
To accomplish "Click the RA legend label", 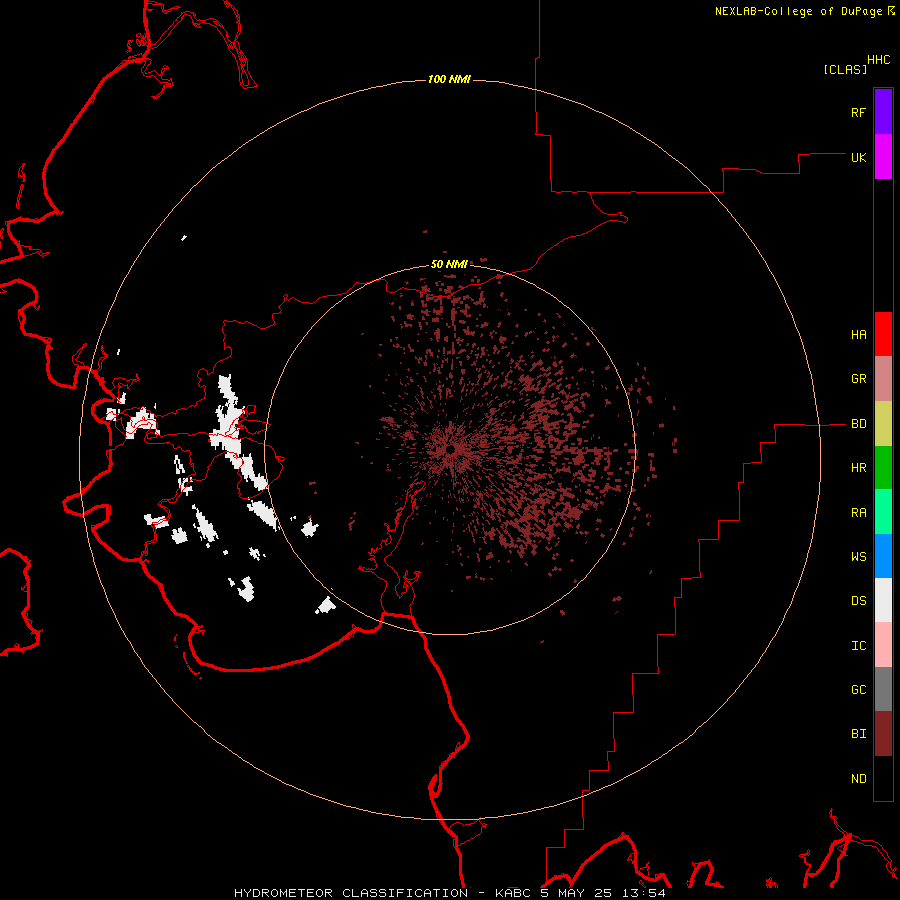I will (x=858, y=513).
